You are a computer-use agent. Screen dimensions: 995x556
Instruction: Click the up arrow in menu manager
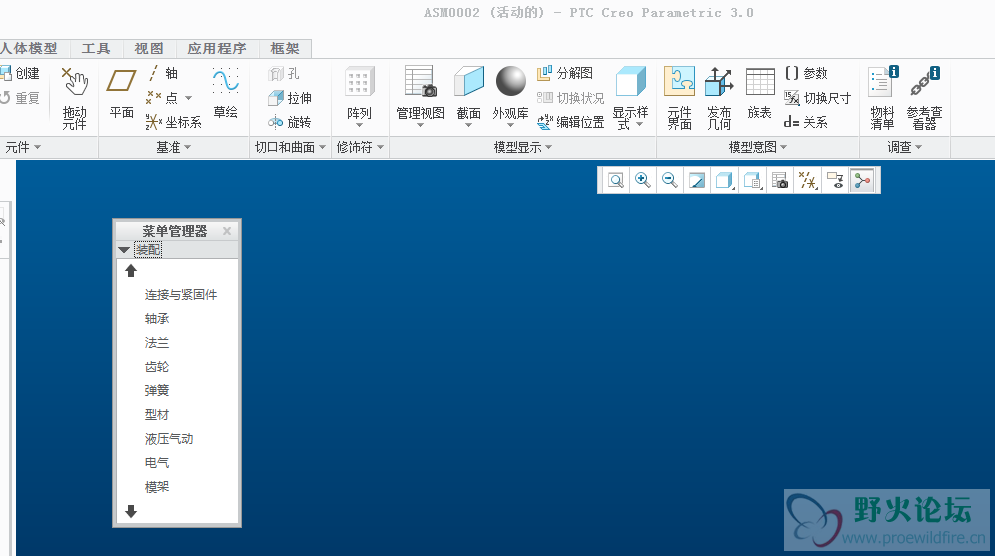[x=131, y=271]
